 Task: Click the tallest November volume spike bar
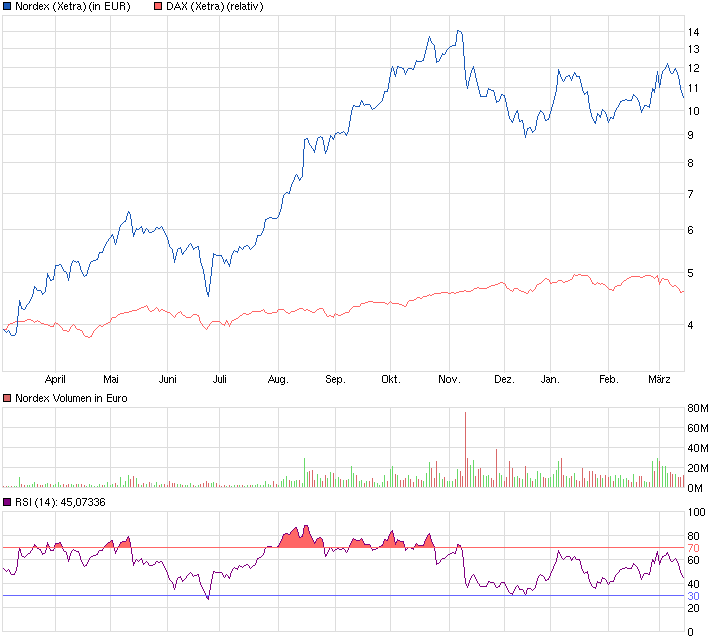pyautogui.click(x=465, y=449)
